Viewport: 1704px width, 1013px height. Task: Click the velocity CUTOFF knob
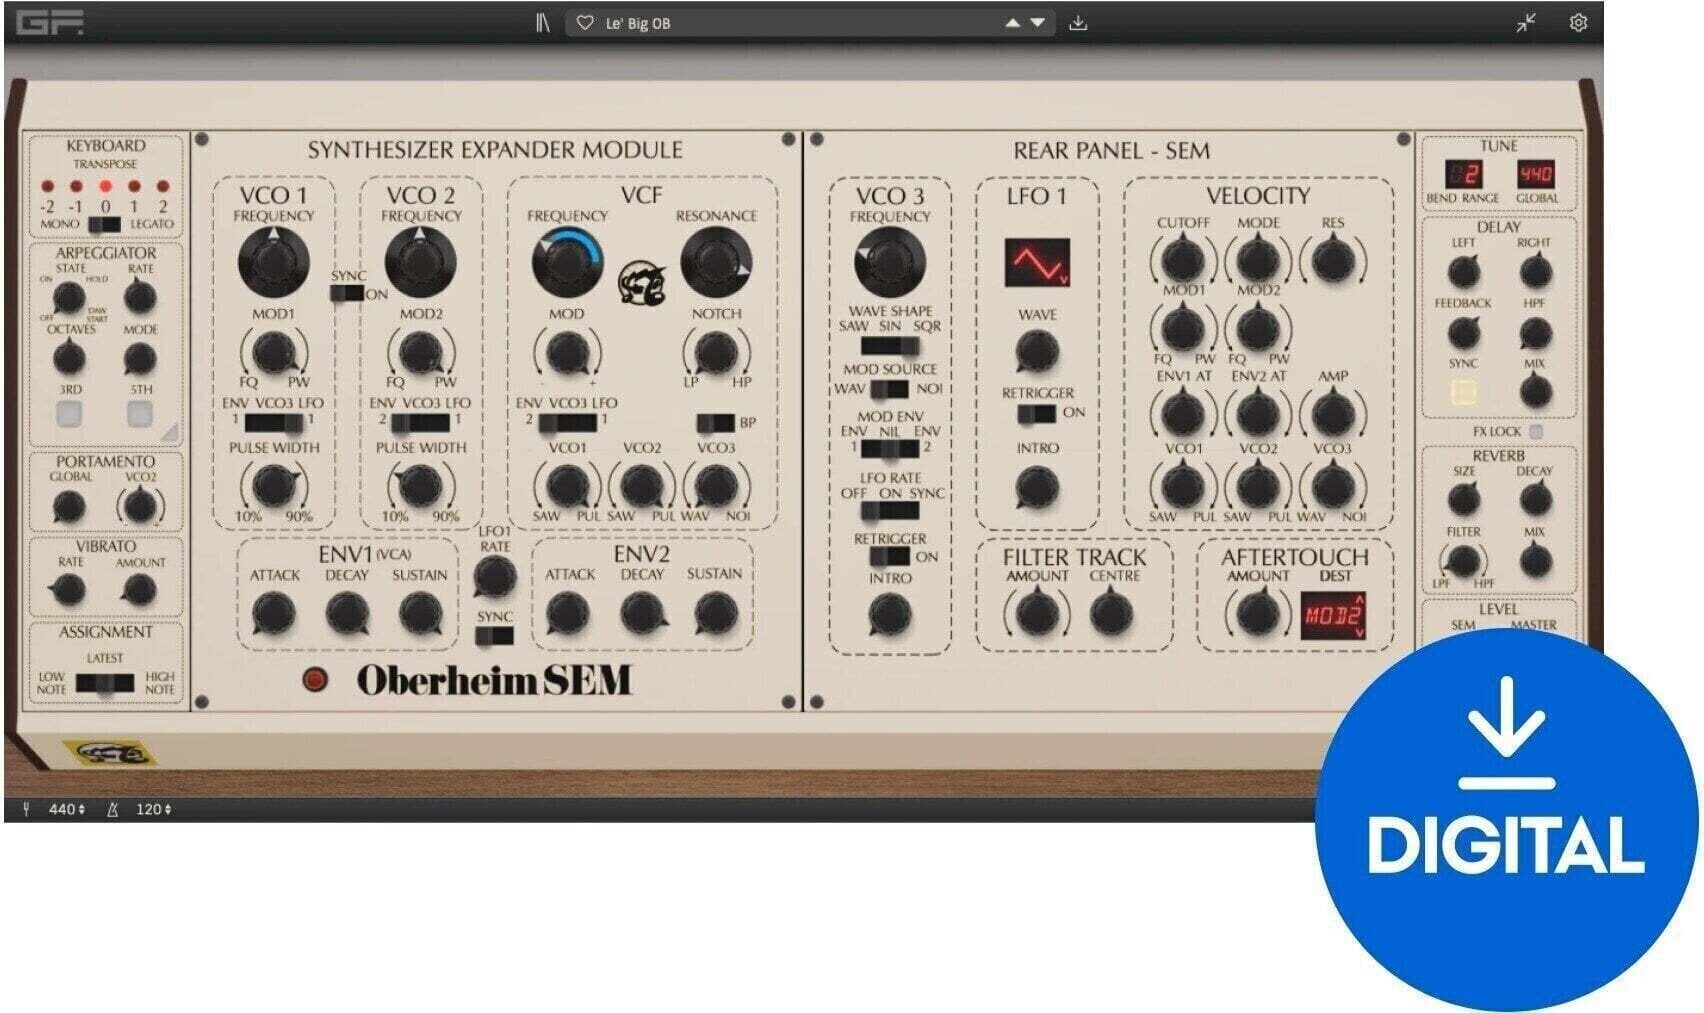[1183, 260]
